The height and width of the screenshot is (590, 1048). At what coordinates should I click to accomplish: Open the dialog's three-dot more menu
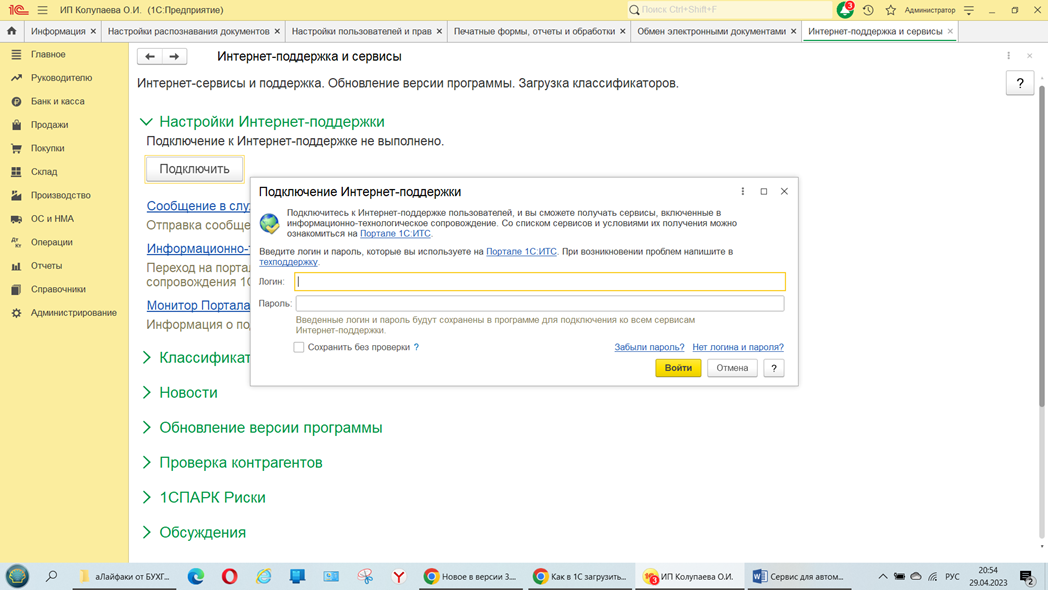743,191
